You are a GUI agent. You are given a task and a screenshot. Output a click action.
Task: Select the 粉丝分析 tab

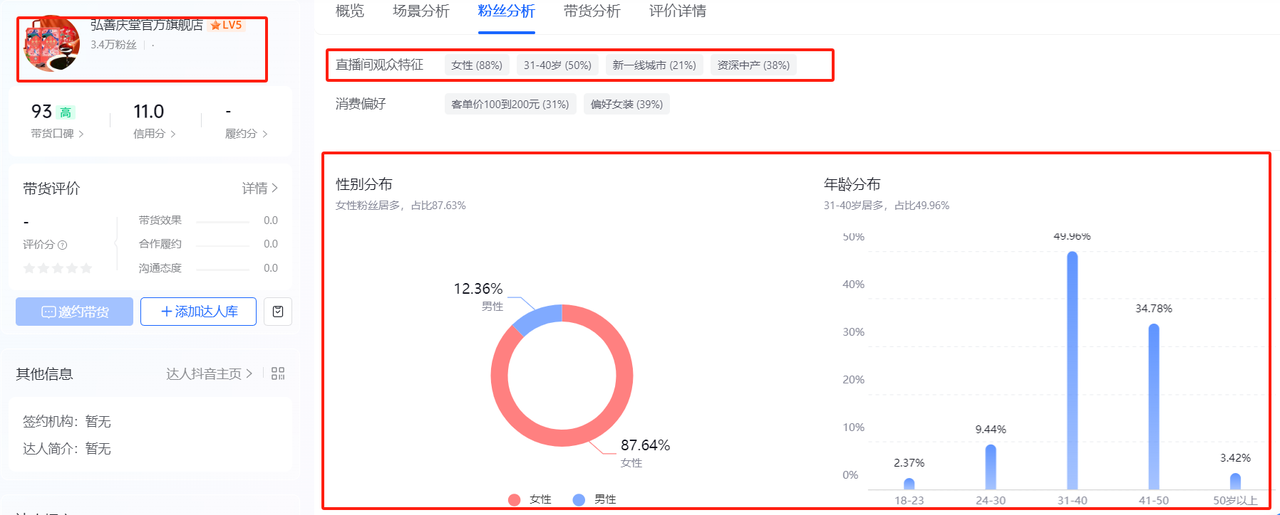pos(506,12)
